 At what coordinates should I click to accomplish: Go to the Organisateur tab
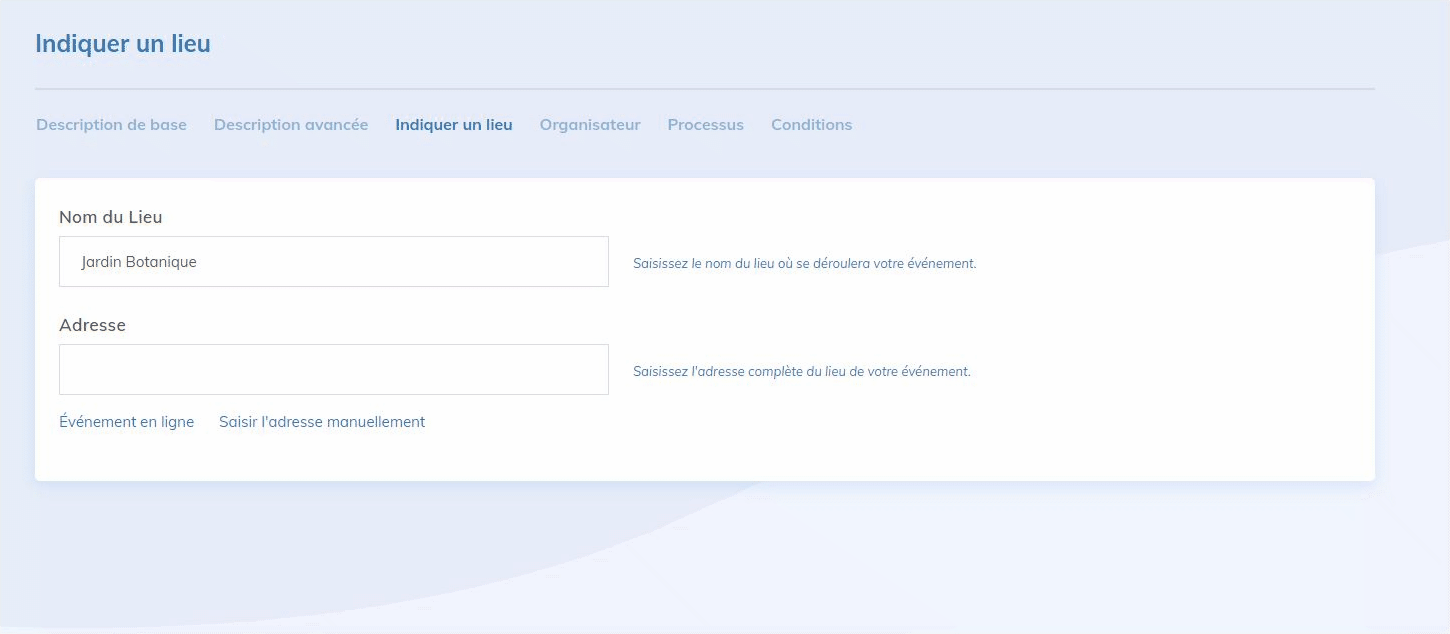(x=590, y=125)
